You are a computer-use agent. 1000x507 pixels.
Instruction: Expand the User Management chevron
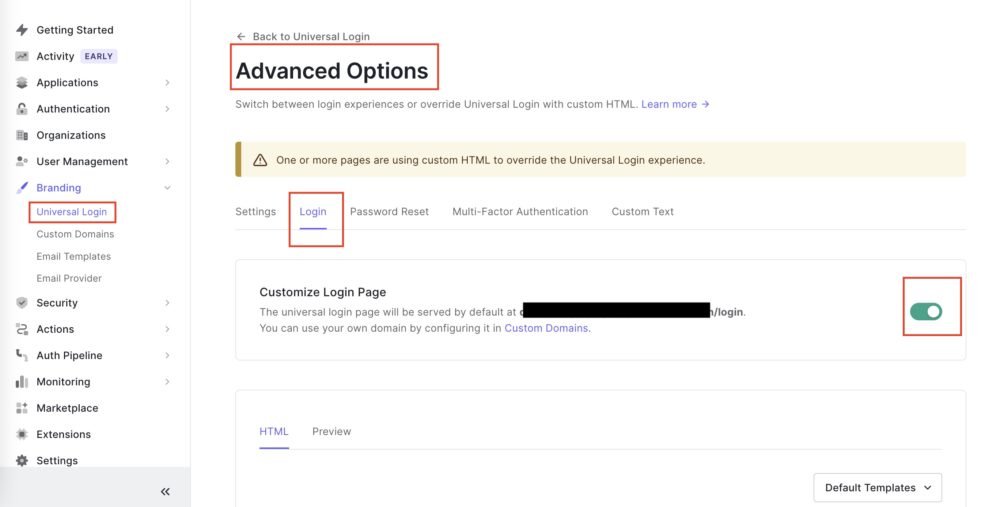[x=167, y=161]
